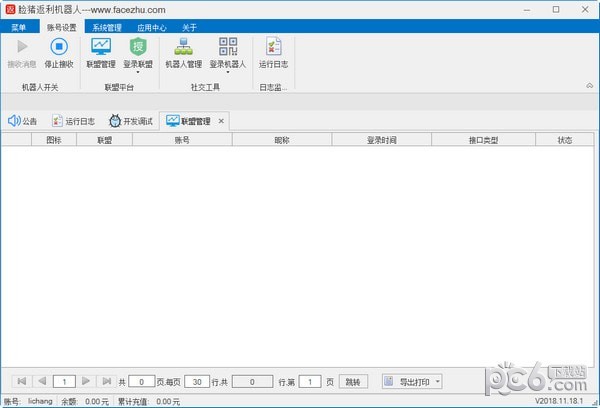The image size is (600, 408).
Task: Open the 运行日志 ribbon icon
Action: pyautogui.click(x=273, y=47)
